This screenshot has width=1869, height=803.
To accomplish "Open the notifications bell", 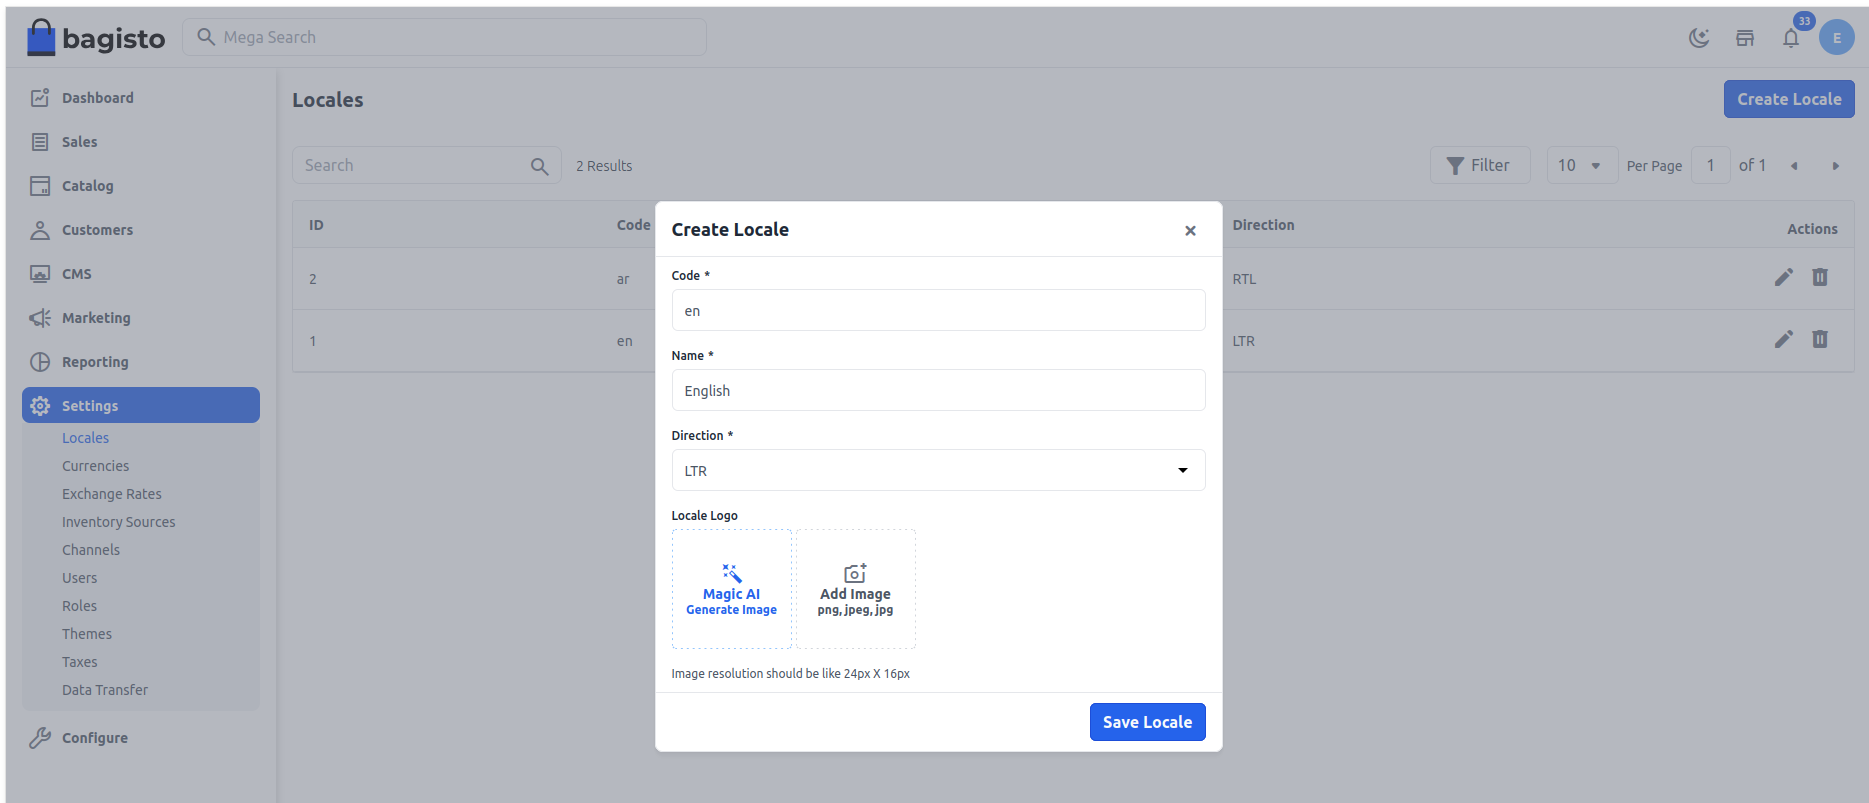I will pos(1791,38).
